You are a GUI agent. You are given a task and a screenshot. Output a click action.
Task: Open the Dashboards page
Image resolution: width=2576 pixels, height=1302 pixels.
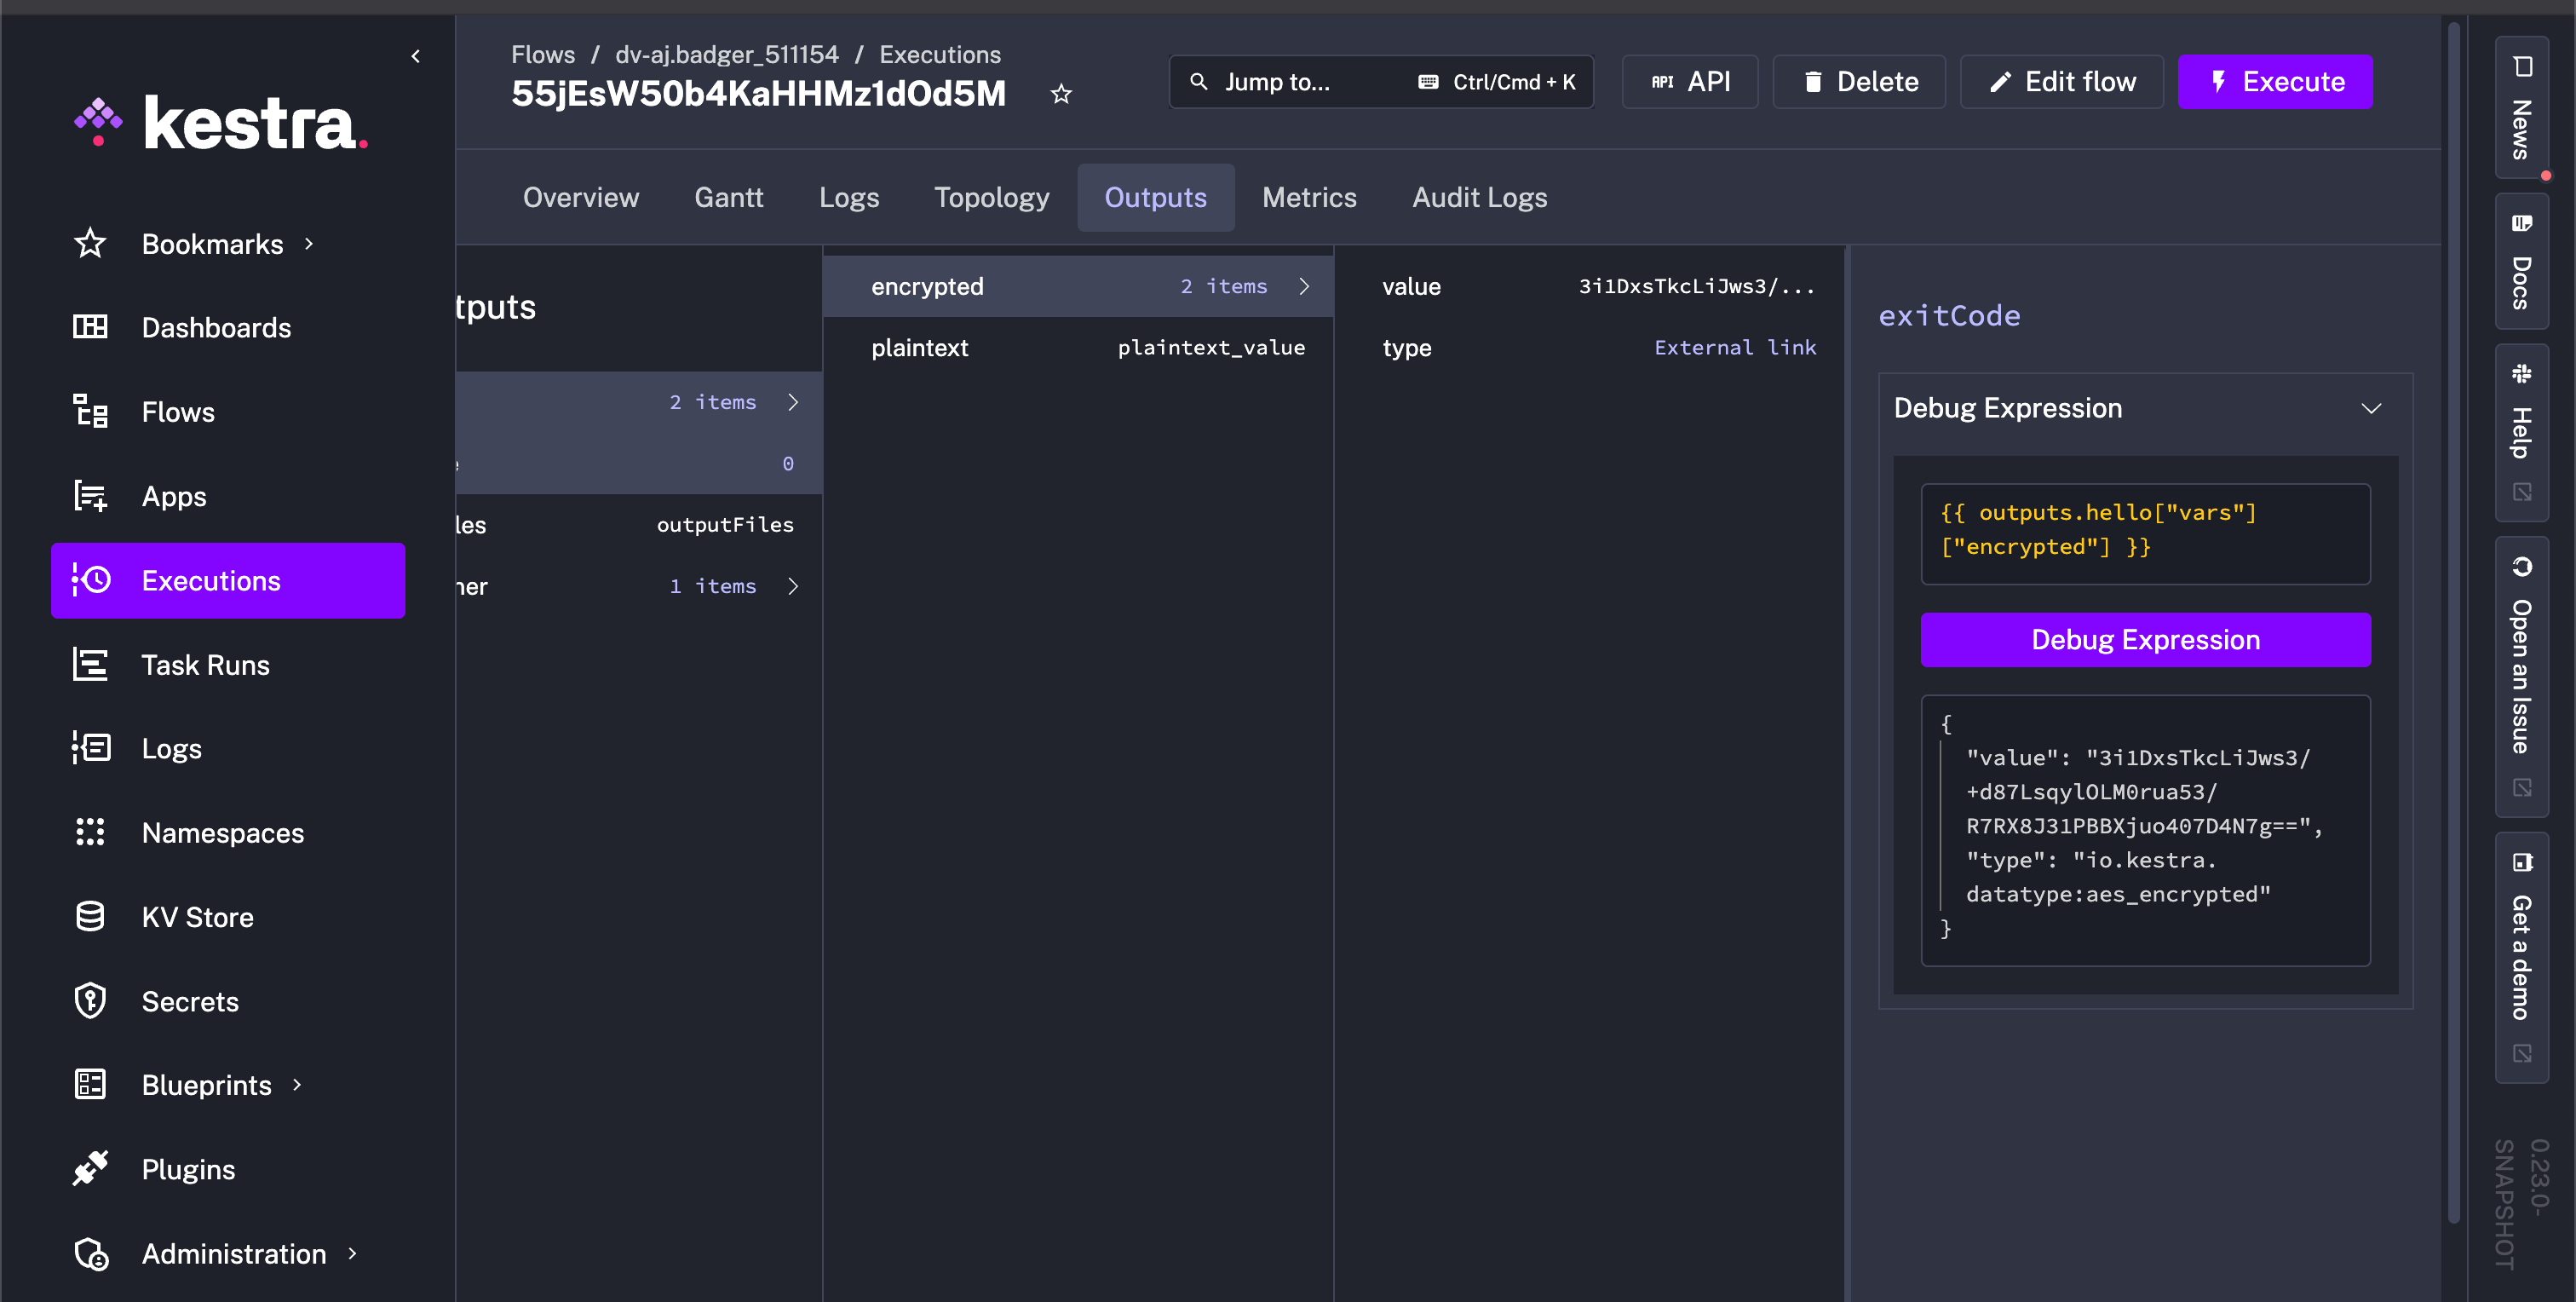click(216, 327)
